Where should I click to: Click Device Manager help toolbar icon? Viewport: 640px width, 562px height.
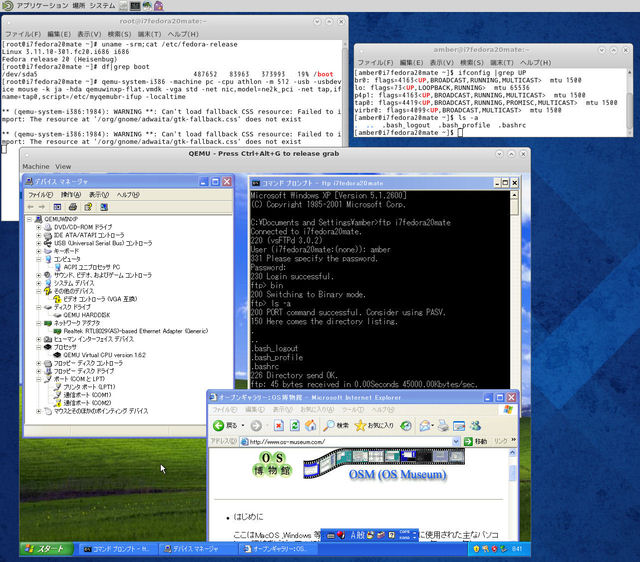tap(88, 207)
